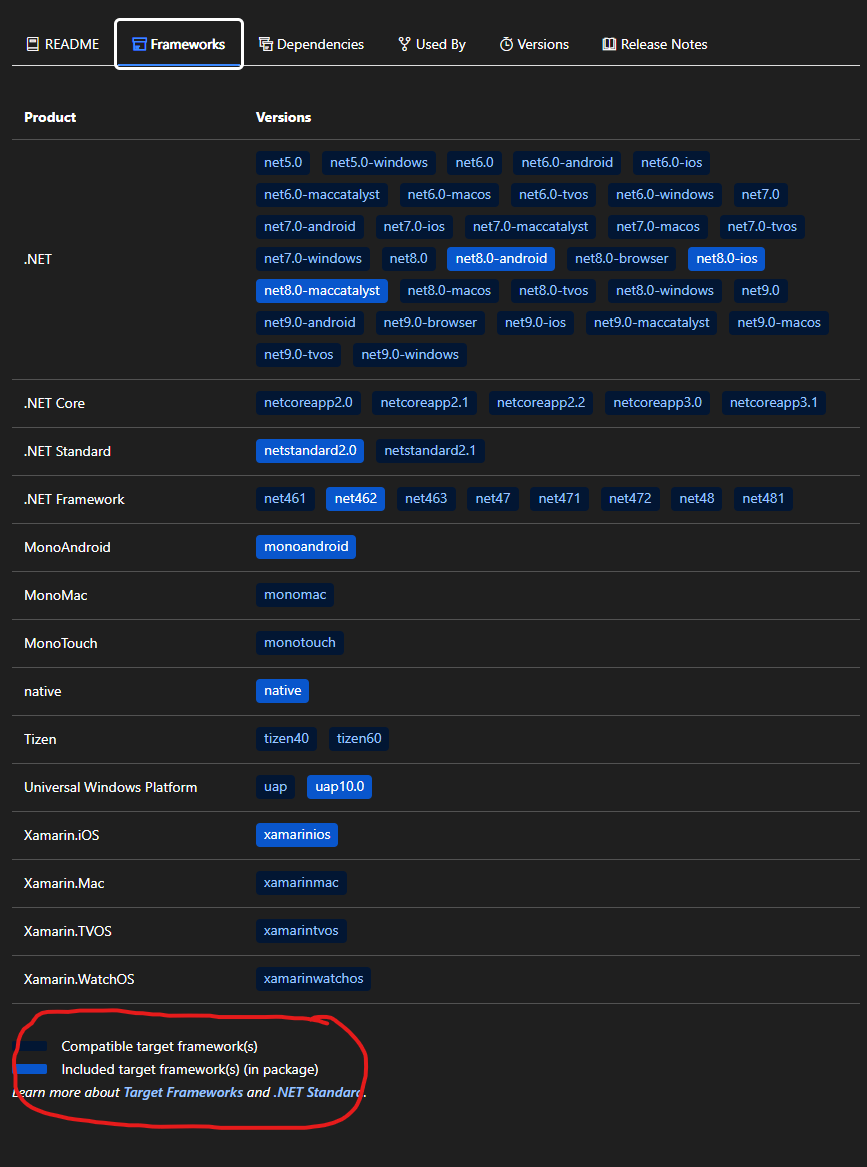This screenshot has height=1167, width=867.
Task: Open the .NET Standard learn-more link
Action: 319,1093
